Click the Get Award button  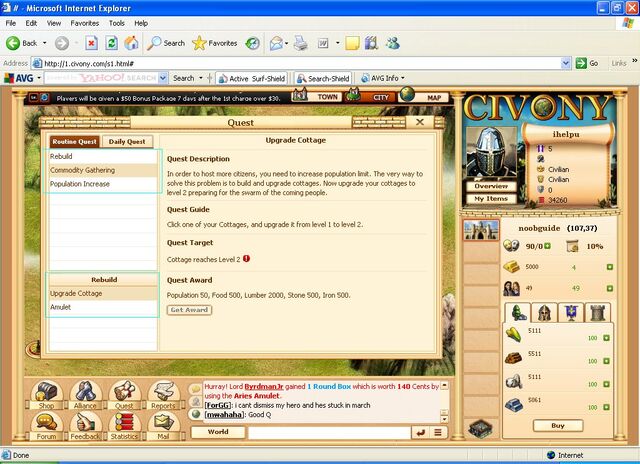coord(189,310)
